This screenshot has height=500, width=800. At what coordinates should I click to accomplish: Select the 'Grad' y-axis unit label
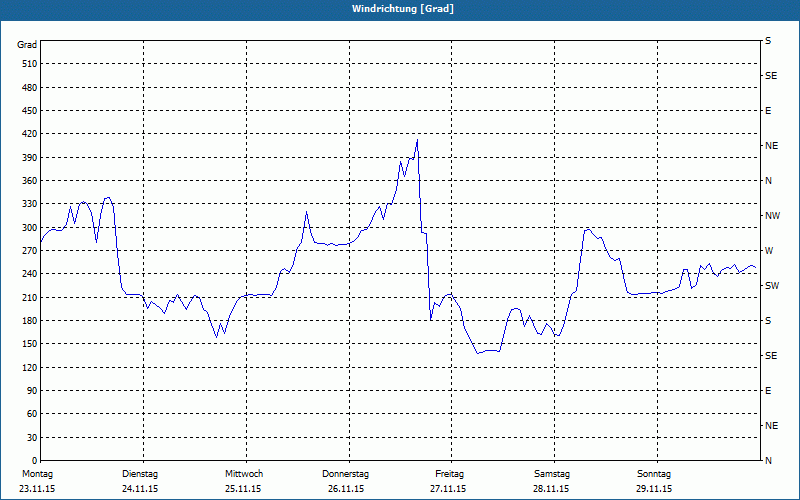click(27, 45)
